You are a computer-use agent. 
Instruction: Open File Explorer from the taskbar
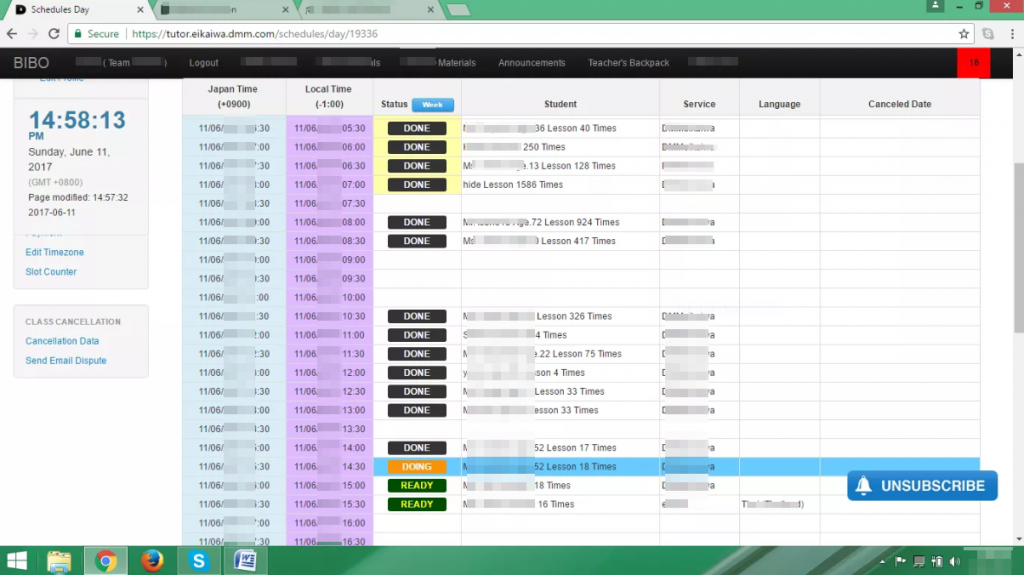coord(59,561)
